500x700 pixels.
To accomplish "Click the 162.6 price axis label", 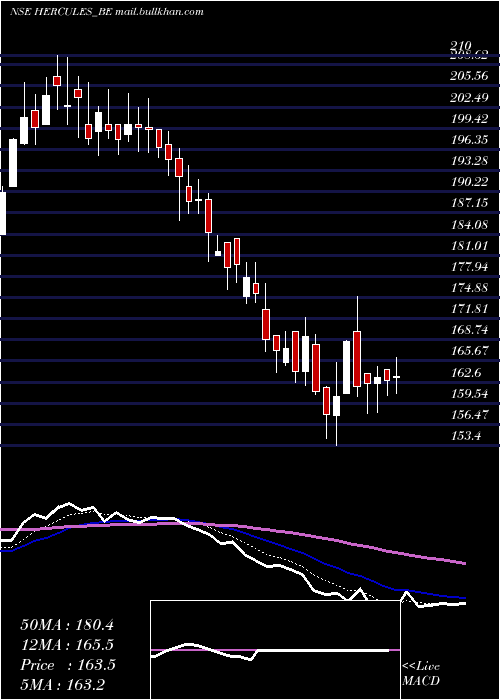I will (466, 373).
